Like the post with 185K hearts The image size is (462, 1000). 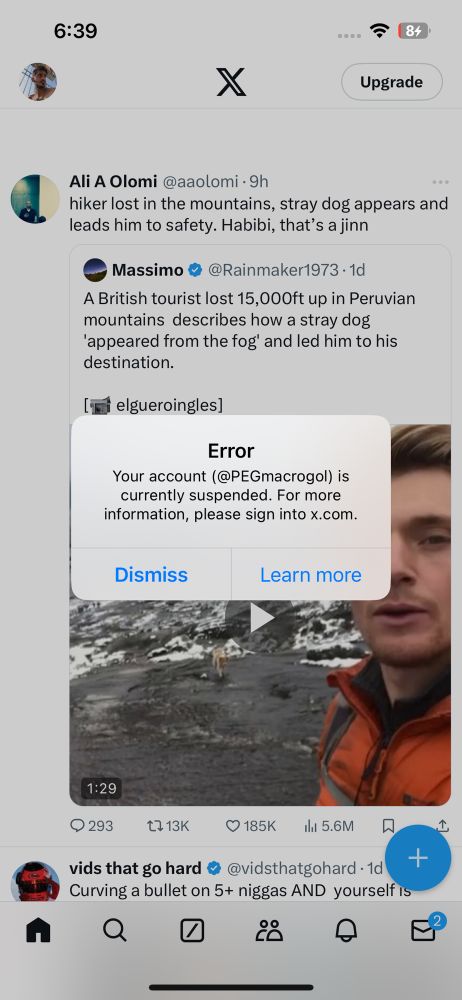(251, 826)
